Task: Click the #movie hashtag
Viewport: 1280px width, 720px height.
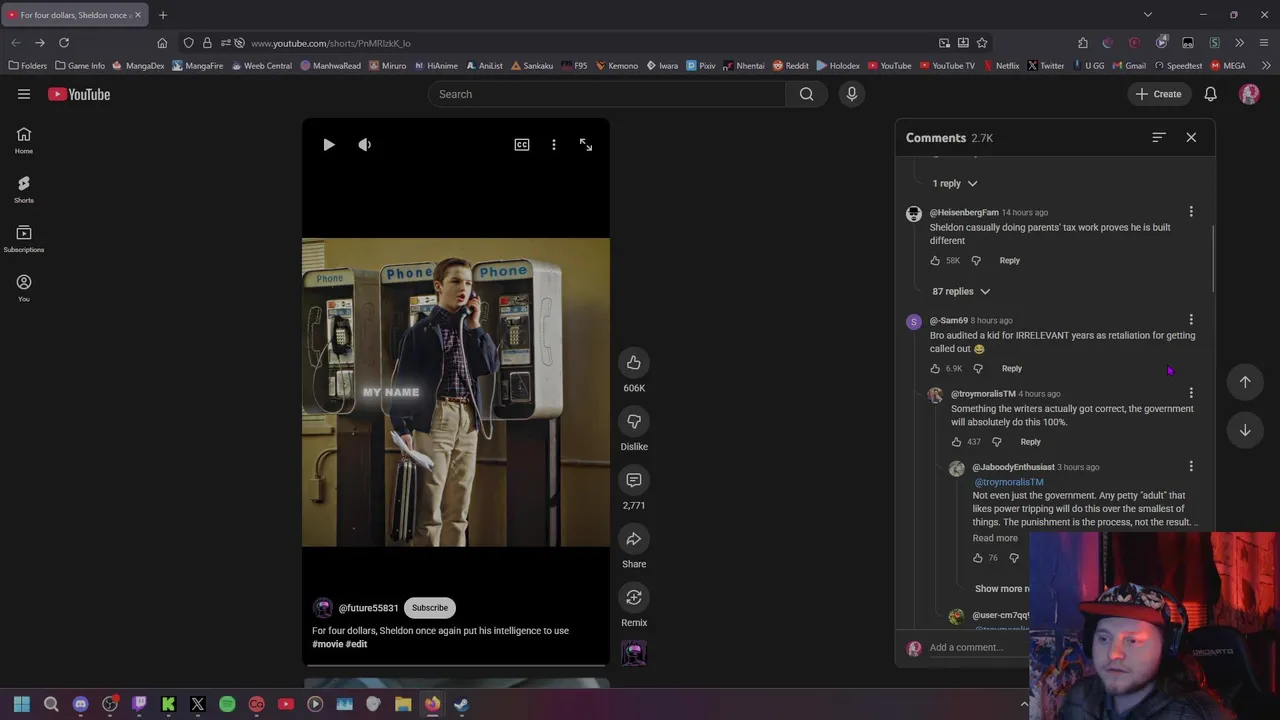Action: [x=327, y=644]
